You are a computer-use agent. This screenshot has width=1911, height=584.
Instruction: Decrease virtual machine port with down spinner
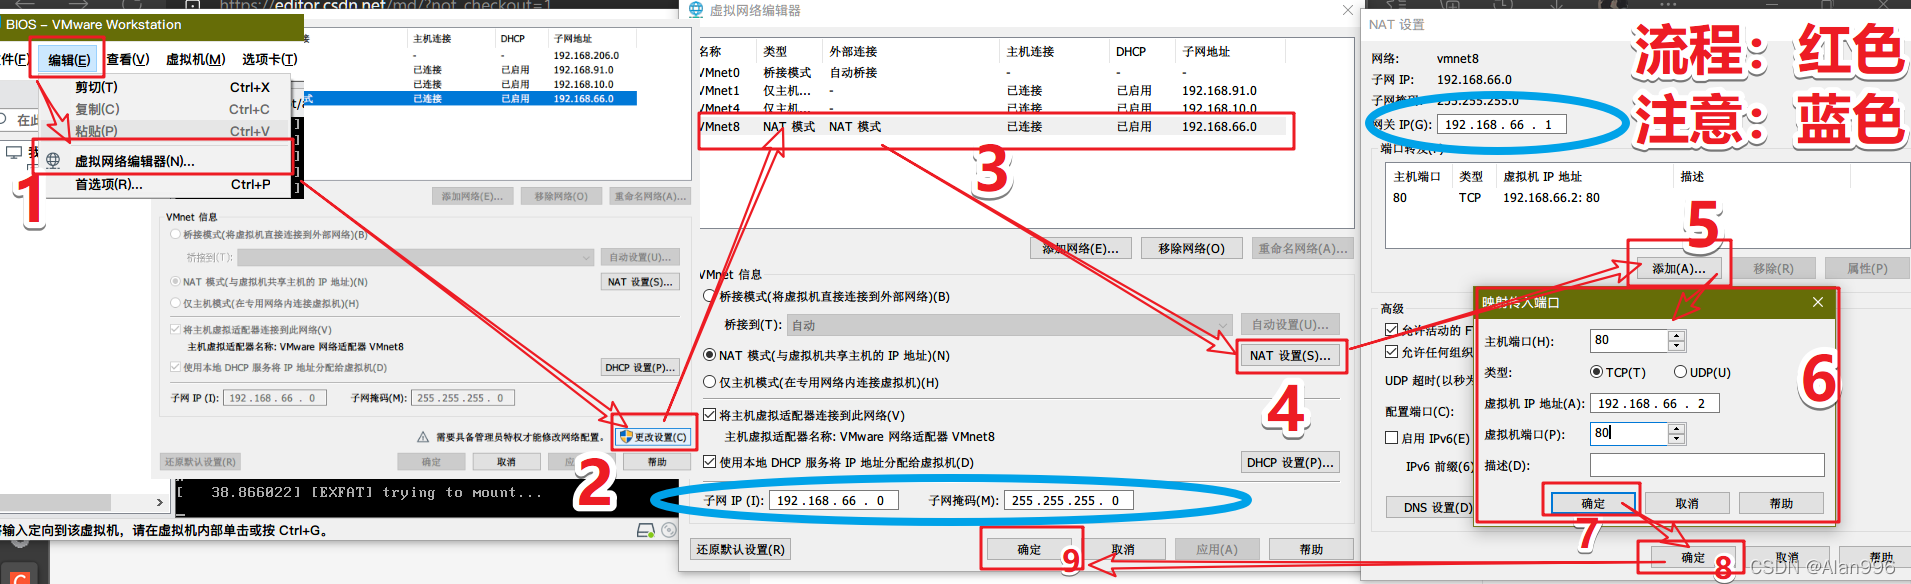coord(1677,438)
